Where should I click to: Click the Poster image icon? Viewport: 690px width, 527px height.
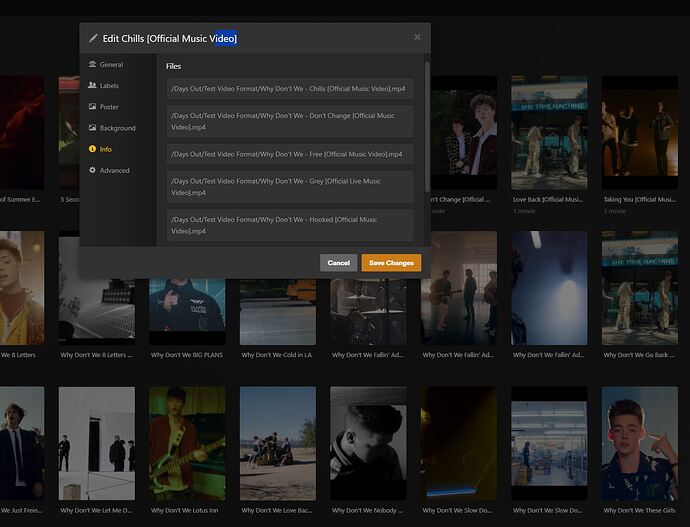pos(92,107)
